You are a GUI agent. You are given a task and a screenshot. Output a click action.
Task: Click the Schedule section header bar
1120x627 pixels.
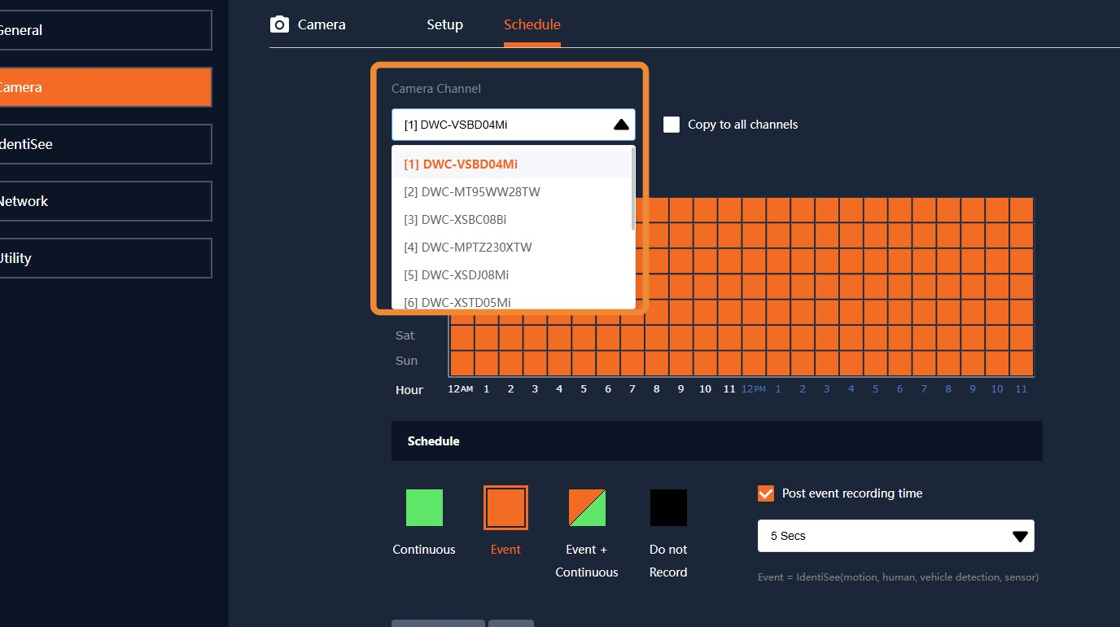click(716, 441)
